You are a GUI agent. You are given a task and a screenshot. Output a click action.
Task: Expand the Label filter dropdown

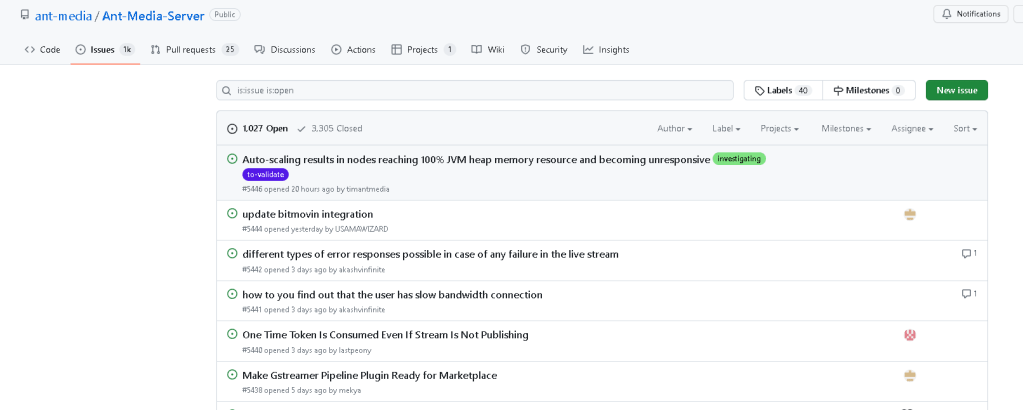click(x=726, y=129)
